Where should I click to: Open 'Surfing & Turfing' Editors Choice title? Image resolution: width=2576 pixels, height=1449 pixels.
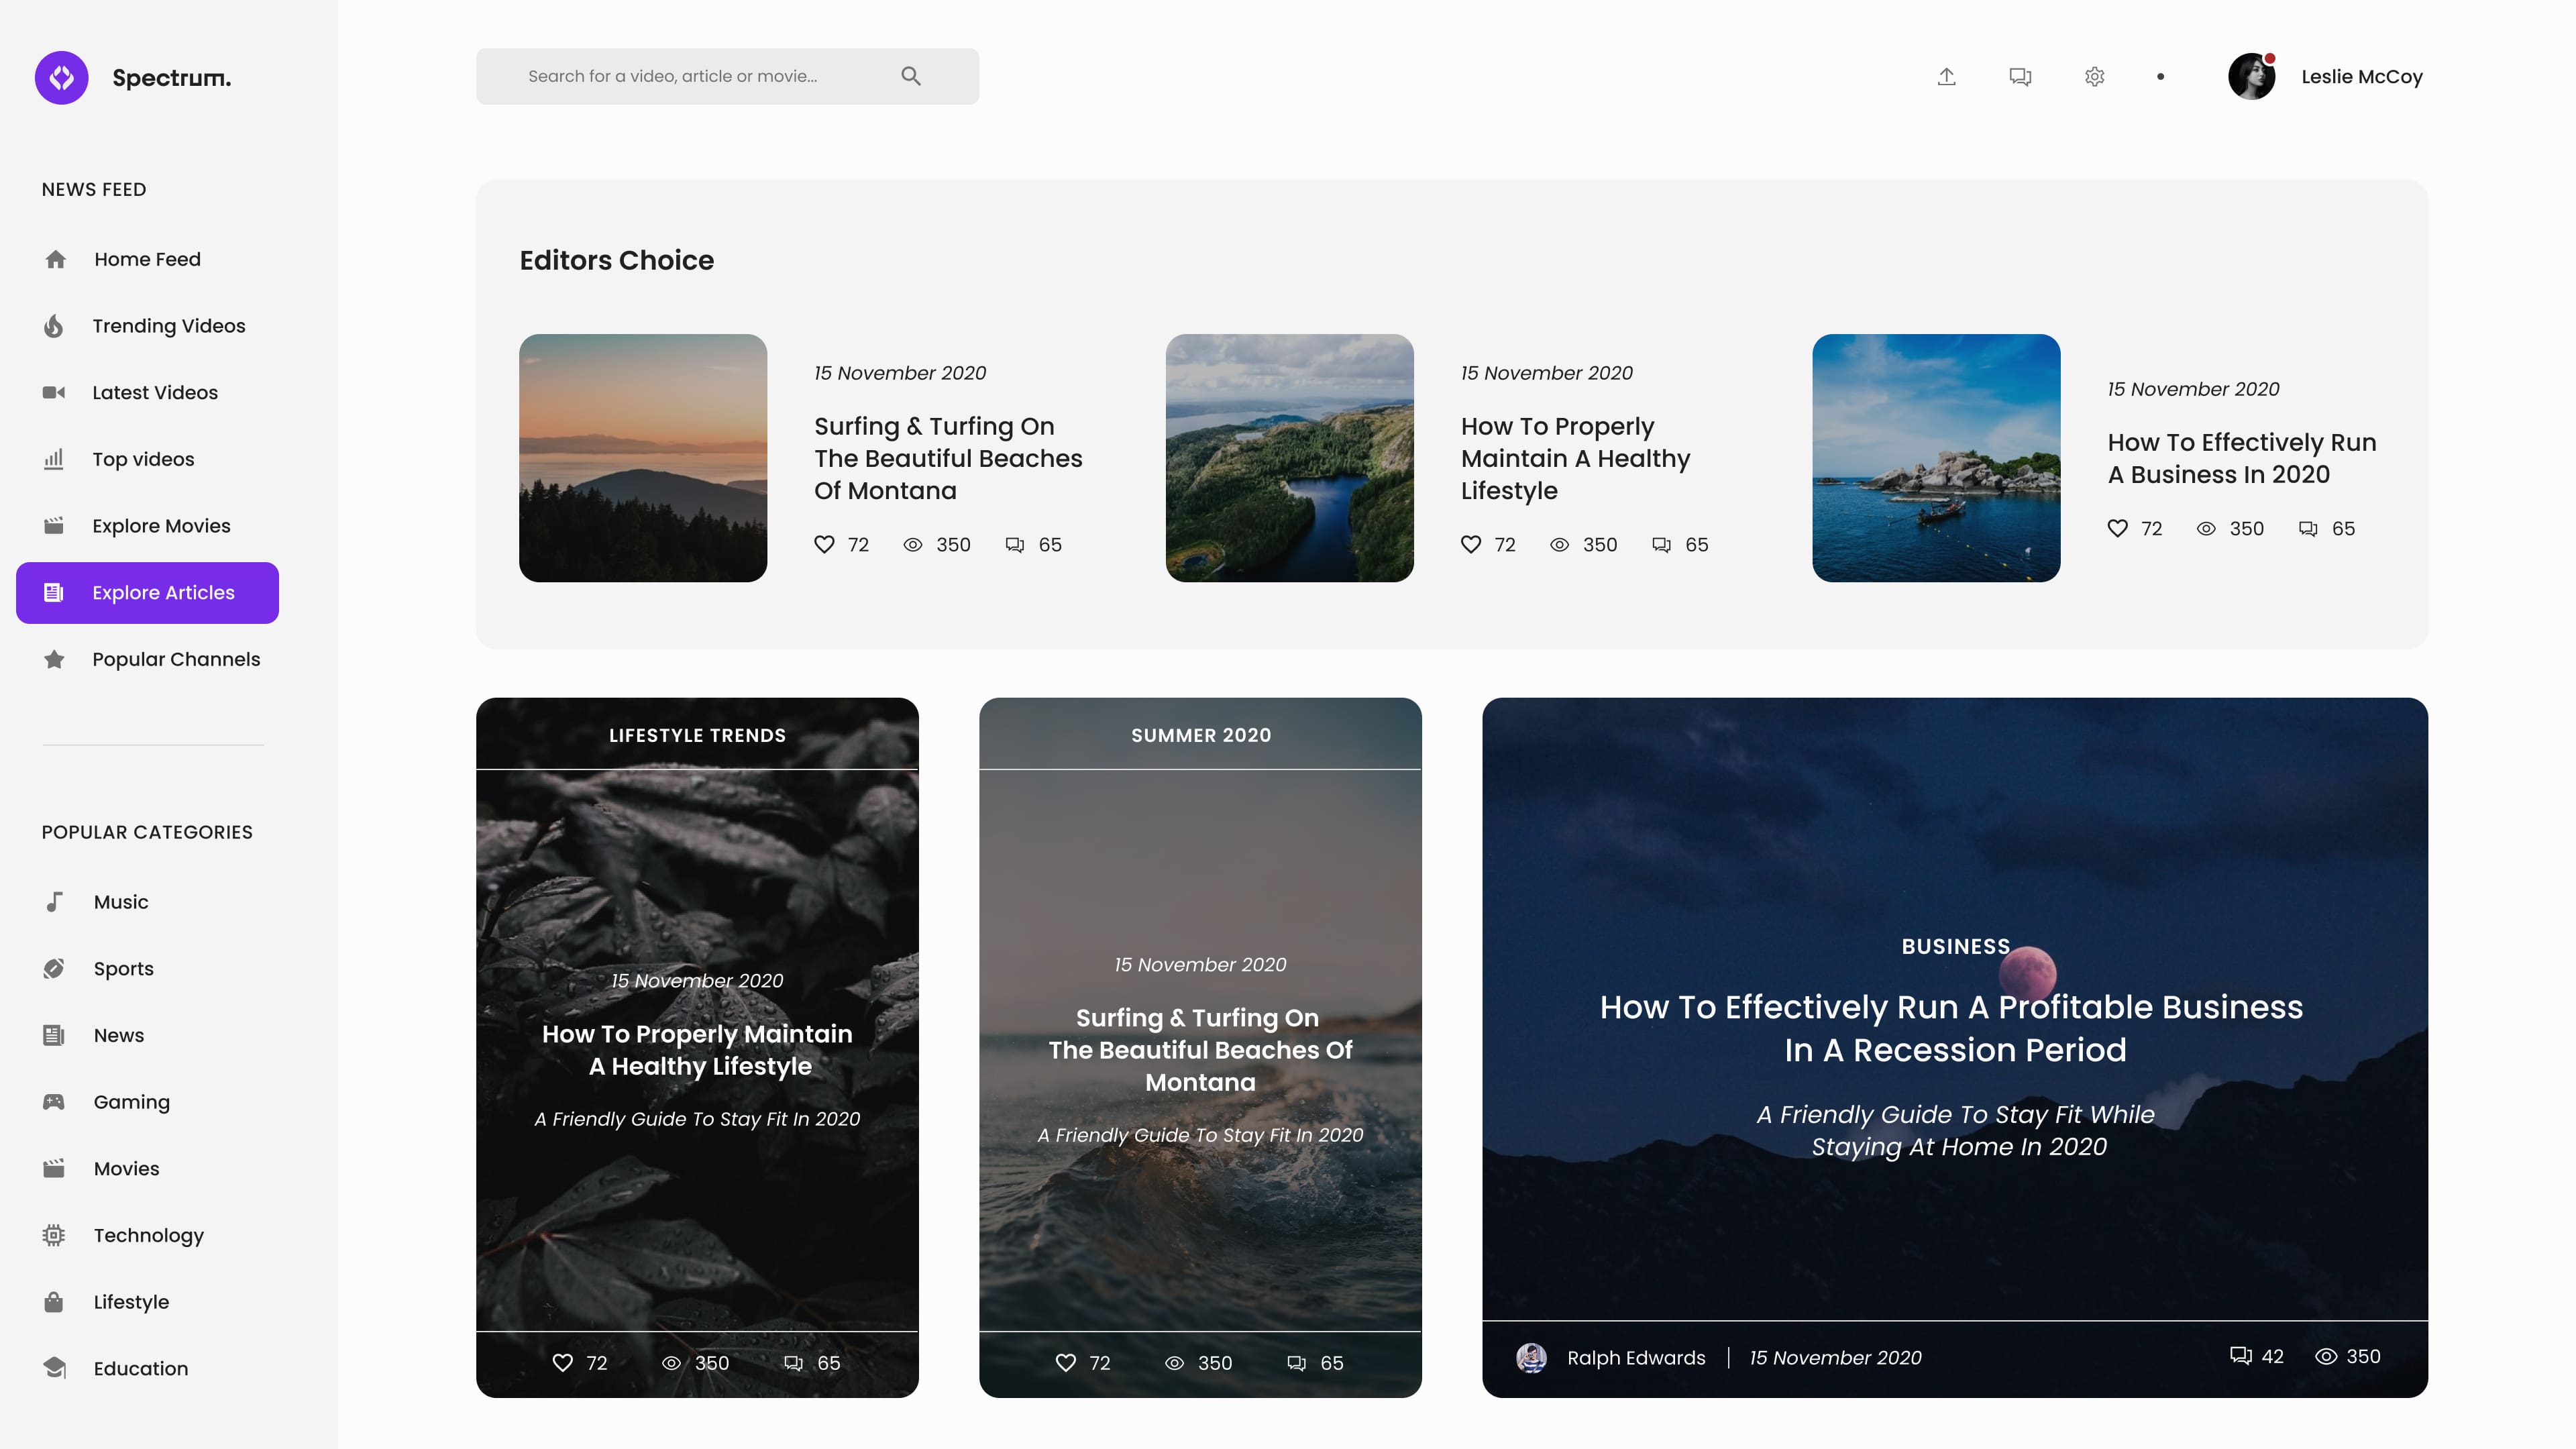coord(948,458)
